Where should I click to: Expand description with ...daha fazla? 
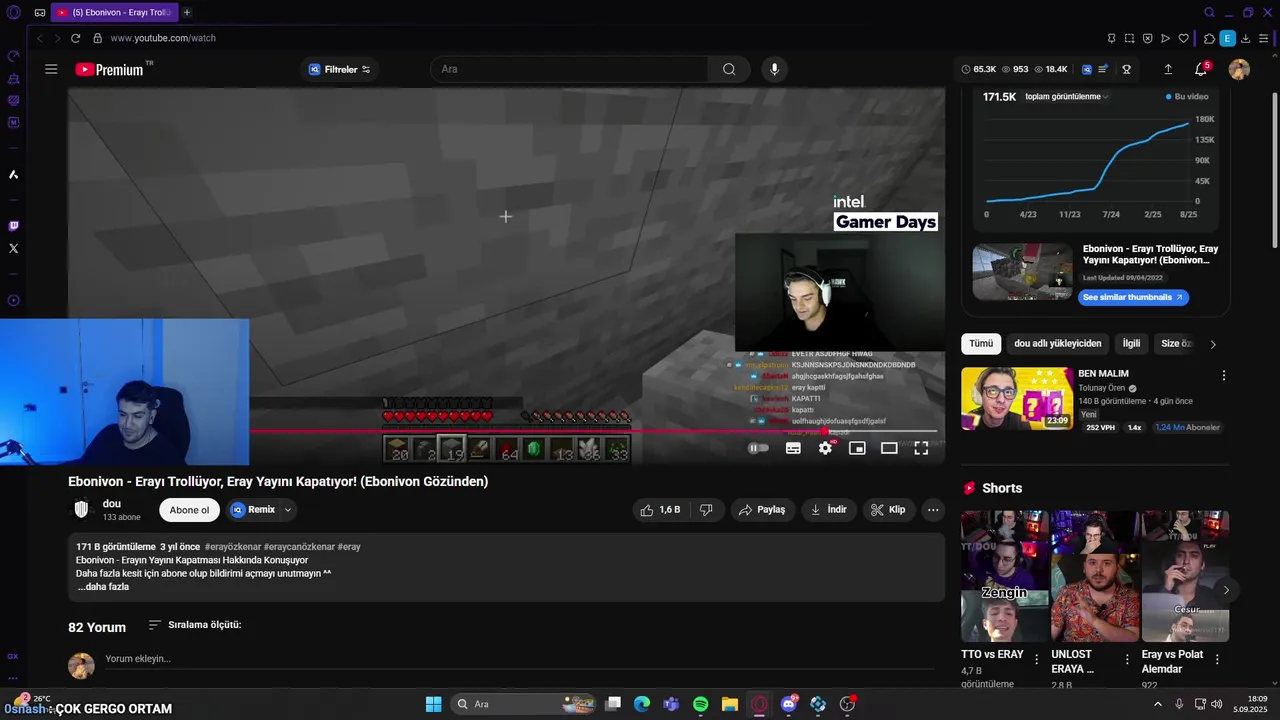[103, 587]
